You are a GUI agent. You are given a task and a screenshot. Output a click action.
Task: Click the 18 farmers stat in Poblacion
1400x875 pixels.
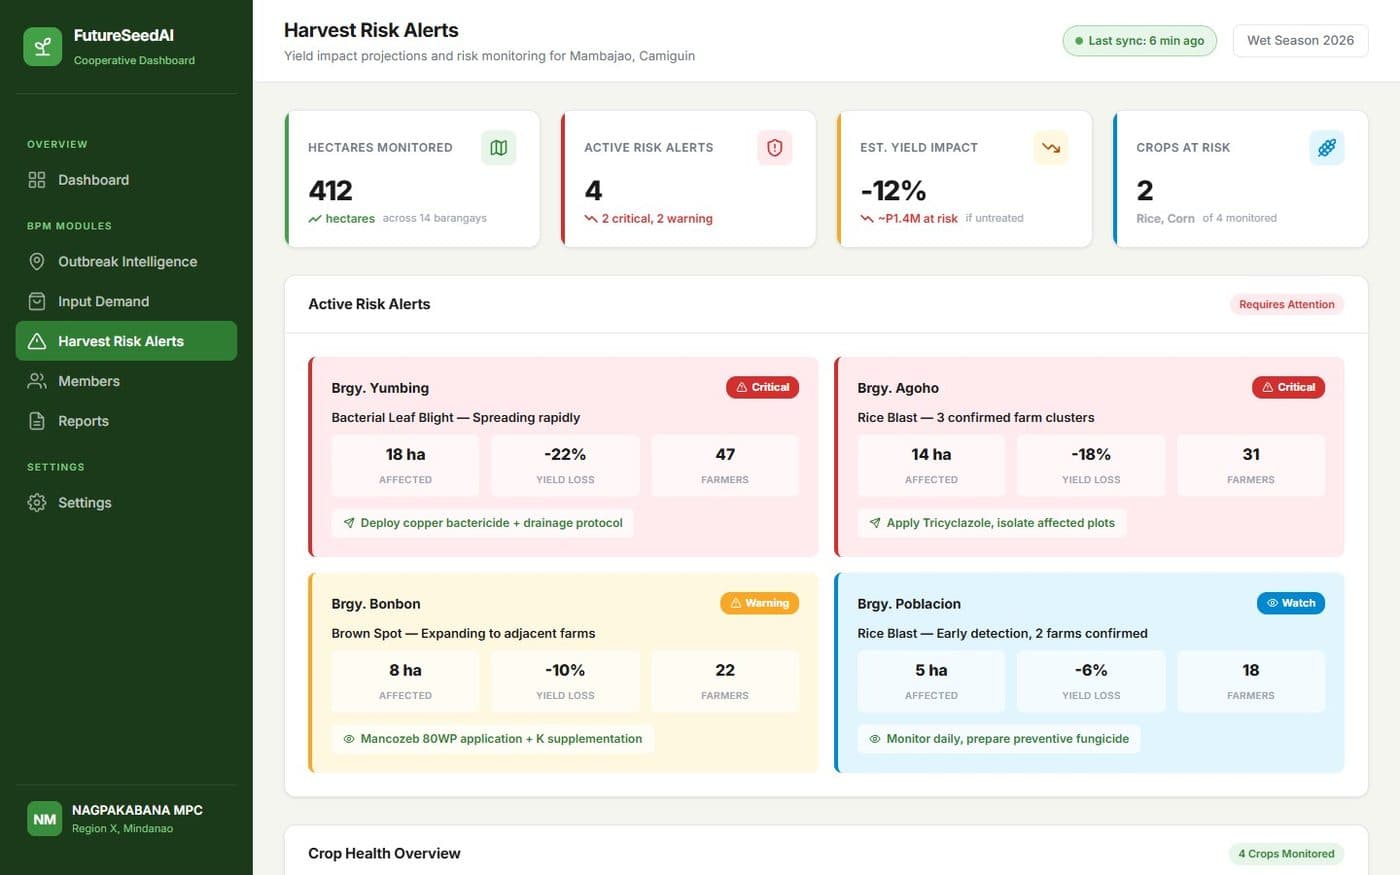(1251, 681)
